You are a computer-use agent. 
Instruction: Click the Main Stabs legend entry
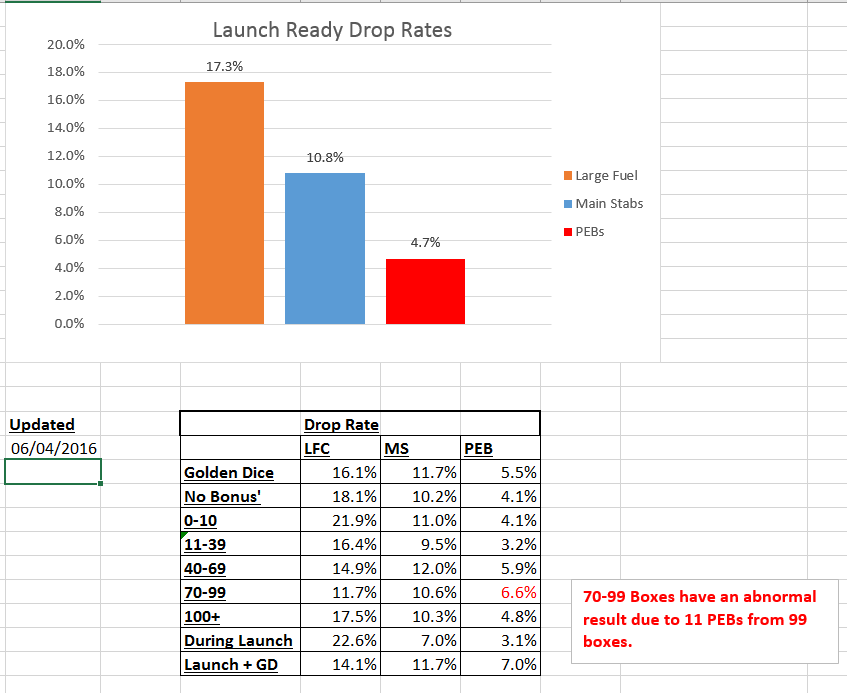pyautogui.click(x=609, y=204)
